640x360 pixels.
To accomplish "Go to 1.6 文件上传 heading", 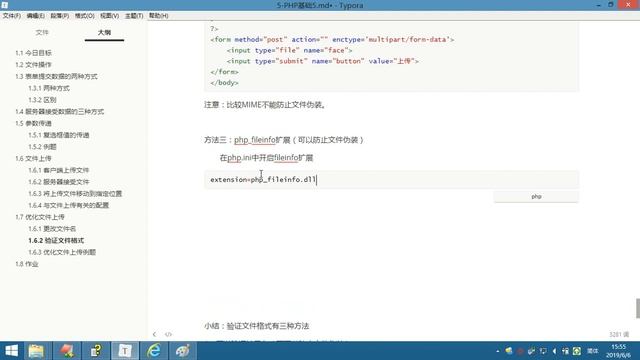I will [33, 158].
